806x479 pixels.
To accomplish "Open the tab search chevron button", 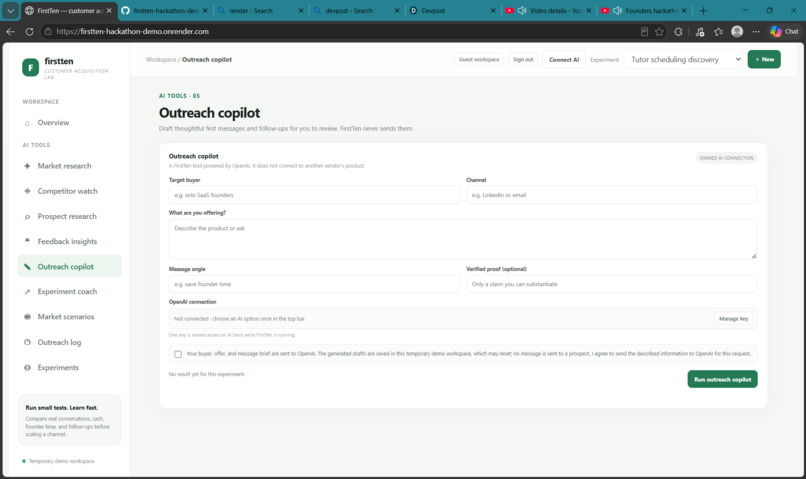I will click(x=10, y=10).
